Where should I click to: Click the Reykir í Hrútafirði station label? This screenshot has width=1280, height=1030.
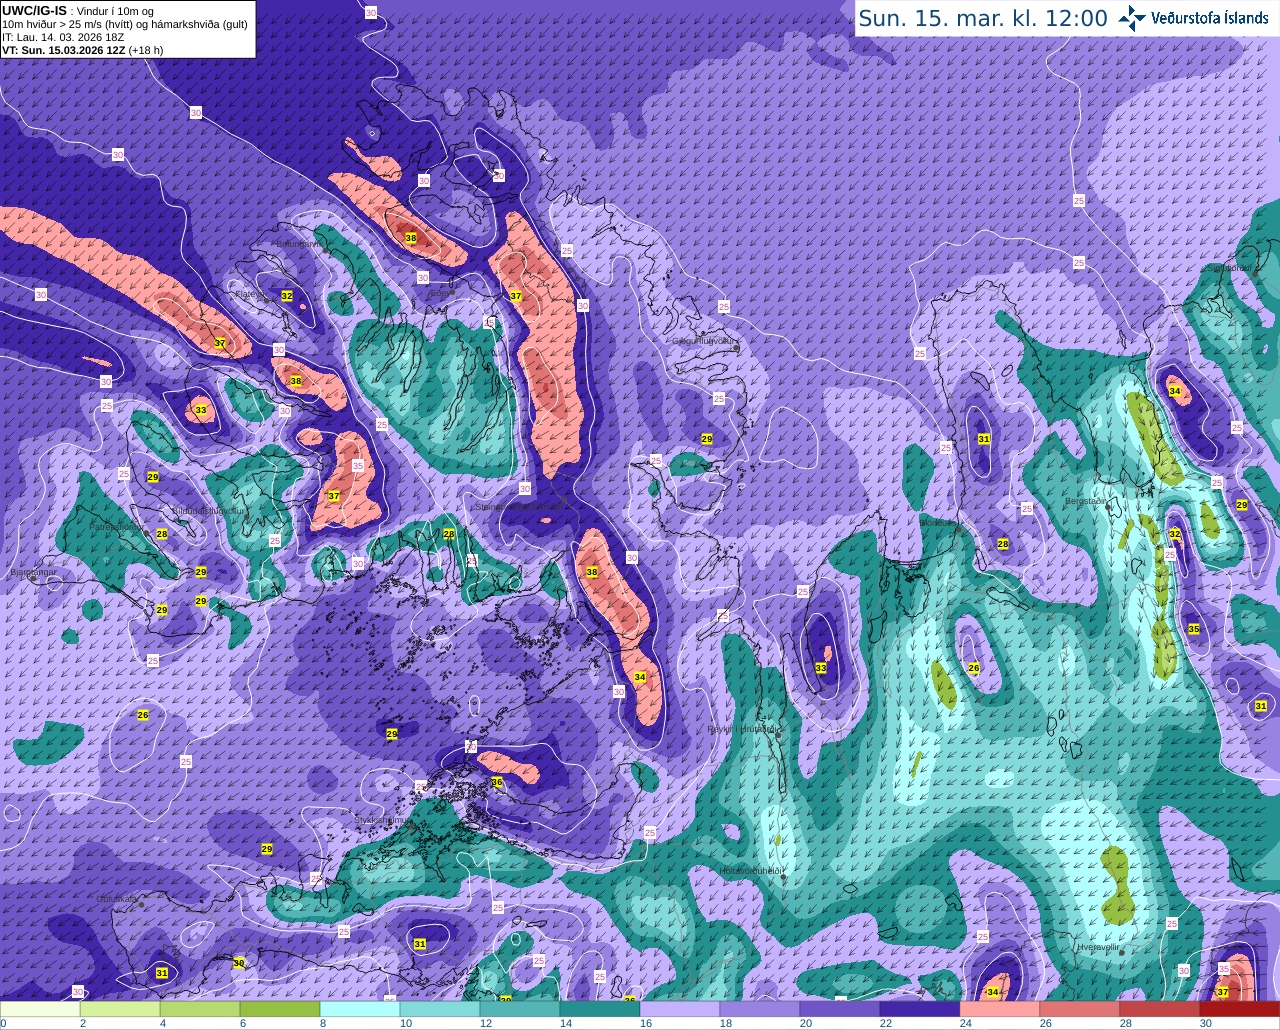(x=743, y=729)
